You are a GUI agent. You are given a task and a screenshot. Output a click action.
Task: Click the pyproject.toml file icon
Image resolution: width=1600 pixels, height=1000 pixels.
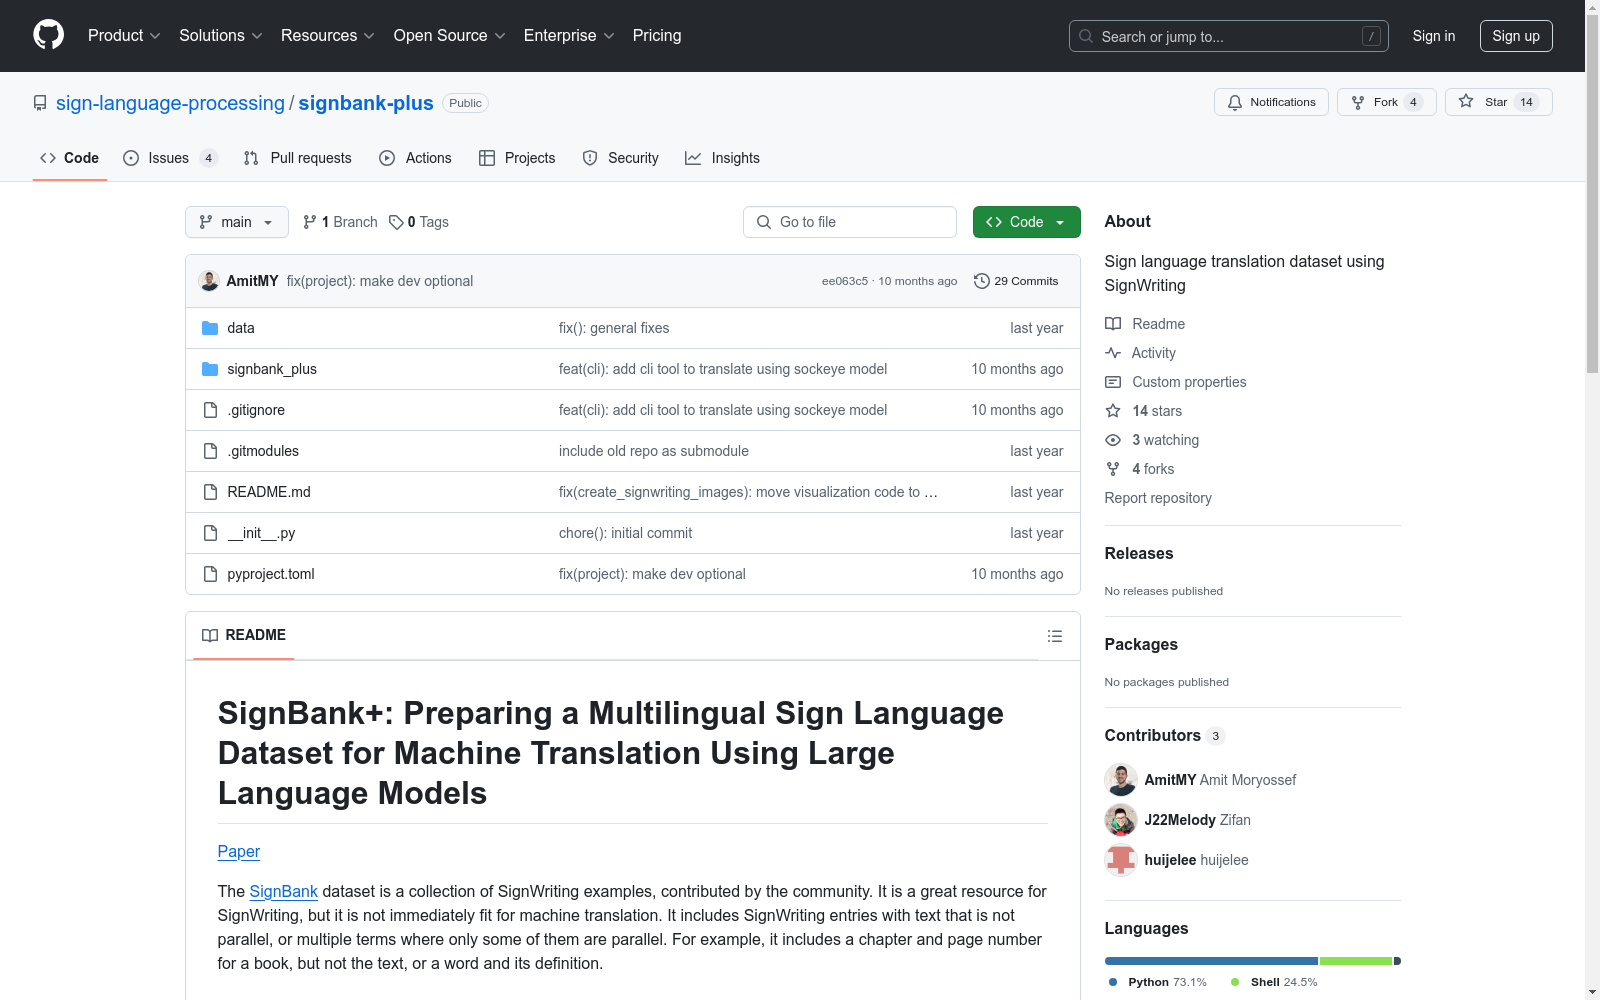point(210,574)
